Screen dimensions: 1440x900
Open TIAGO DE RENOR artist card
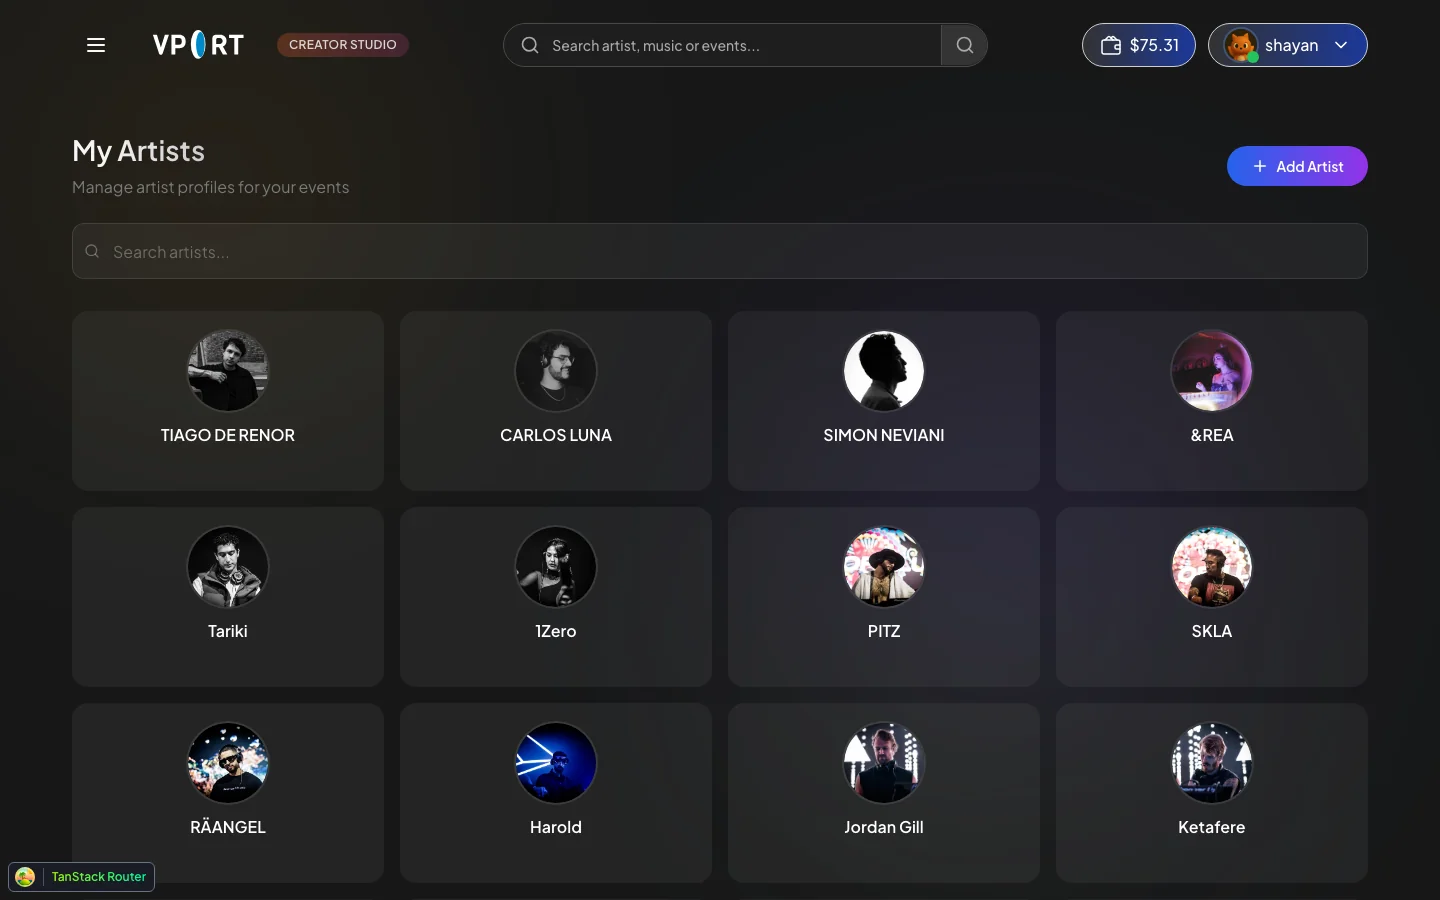point(228,401)
